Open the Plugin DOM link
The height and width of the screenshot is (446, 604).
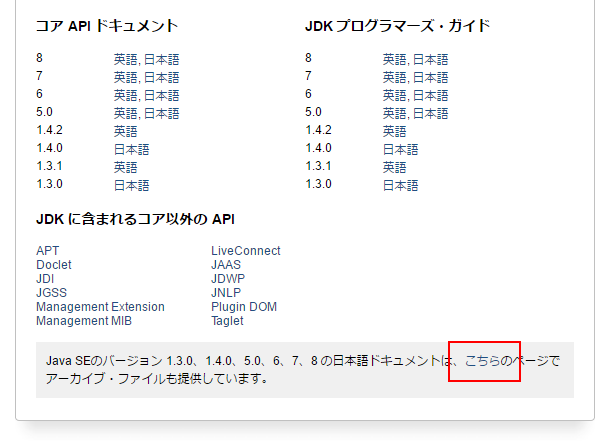[244, 307]
